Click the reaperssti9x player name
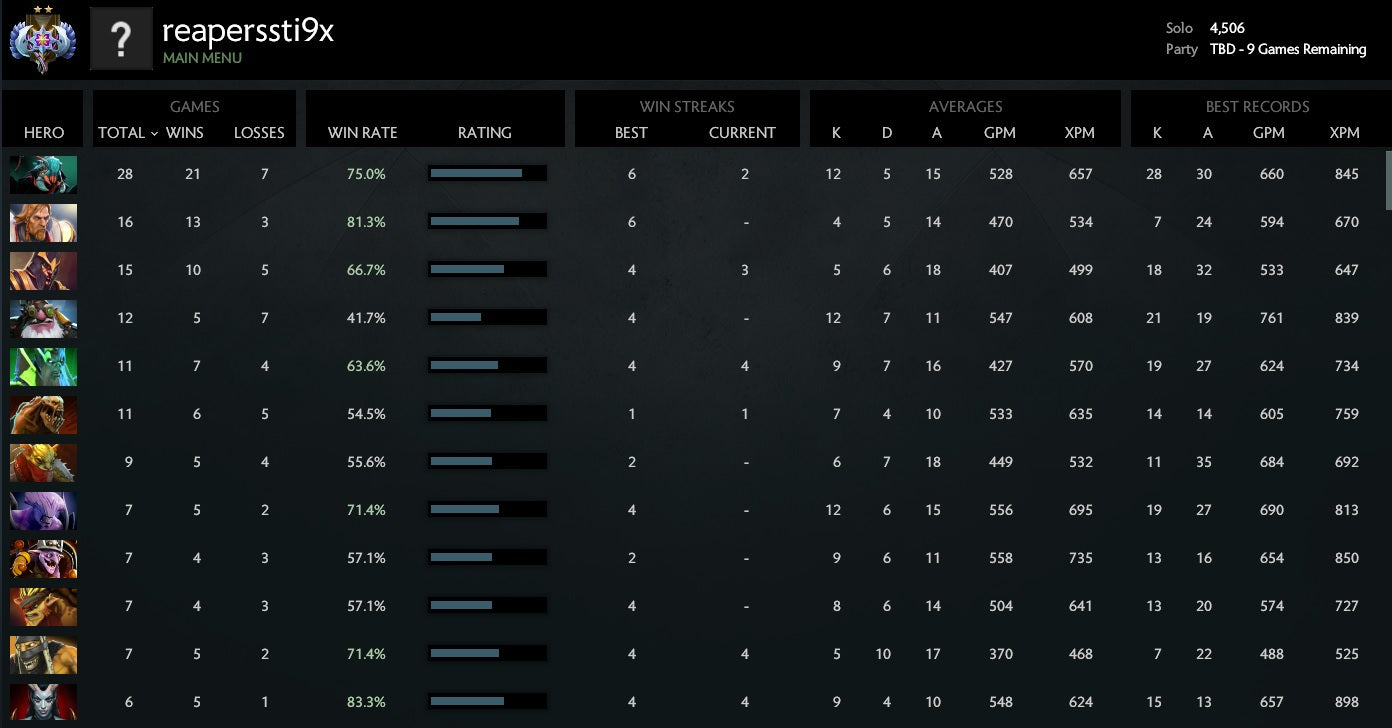1392x728 pixels. pyautogui.click(x=247, y=31)
